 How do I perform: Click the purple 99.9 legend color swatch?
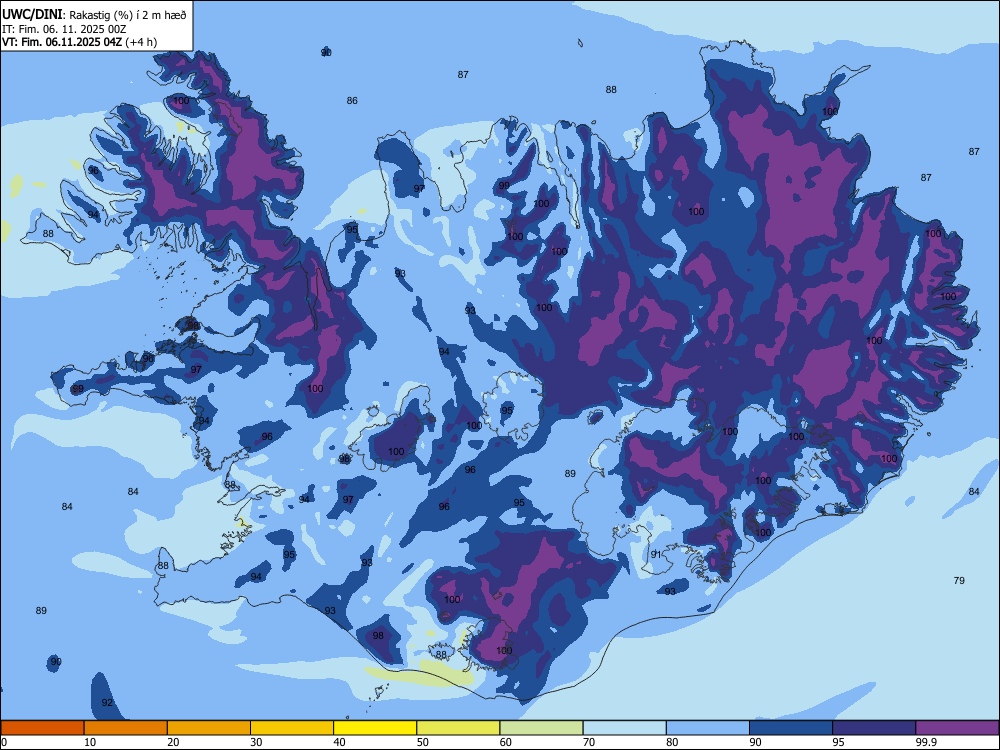click(x=957, y=728)
